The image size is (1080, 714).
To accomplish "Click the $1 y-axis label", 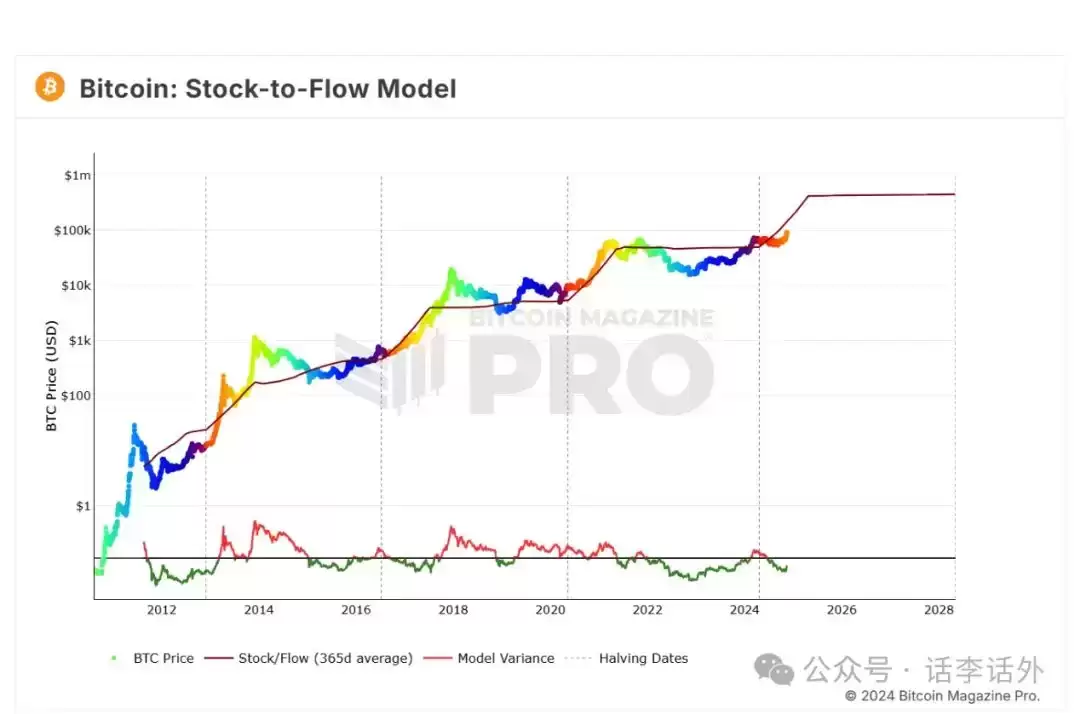I will tap(83, 506).
